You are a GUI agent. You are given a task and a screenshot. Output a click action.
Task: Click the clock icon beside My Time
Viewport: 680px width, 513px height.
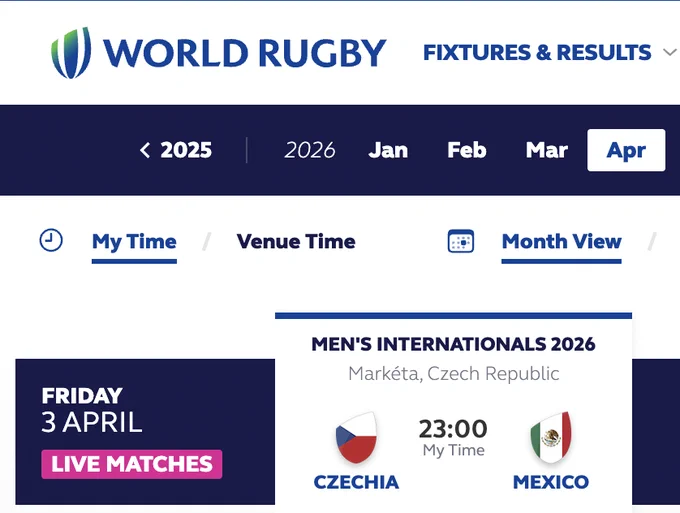(x=51, y=240)
